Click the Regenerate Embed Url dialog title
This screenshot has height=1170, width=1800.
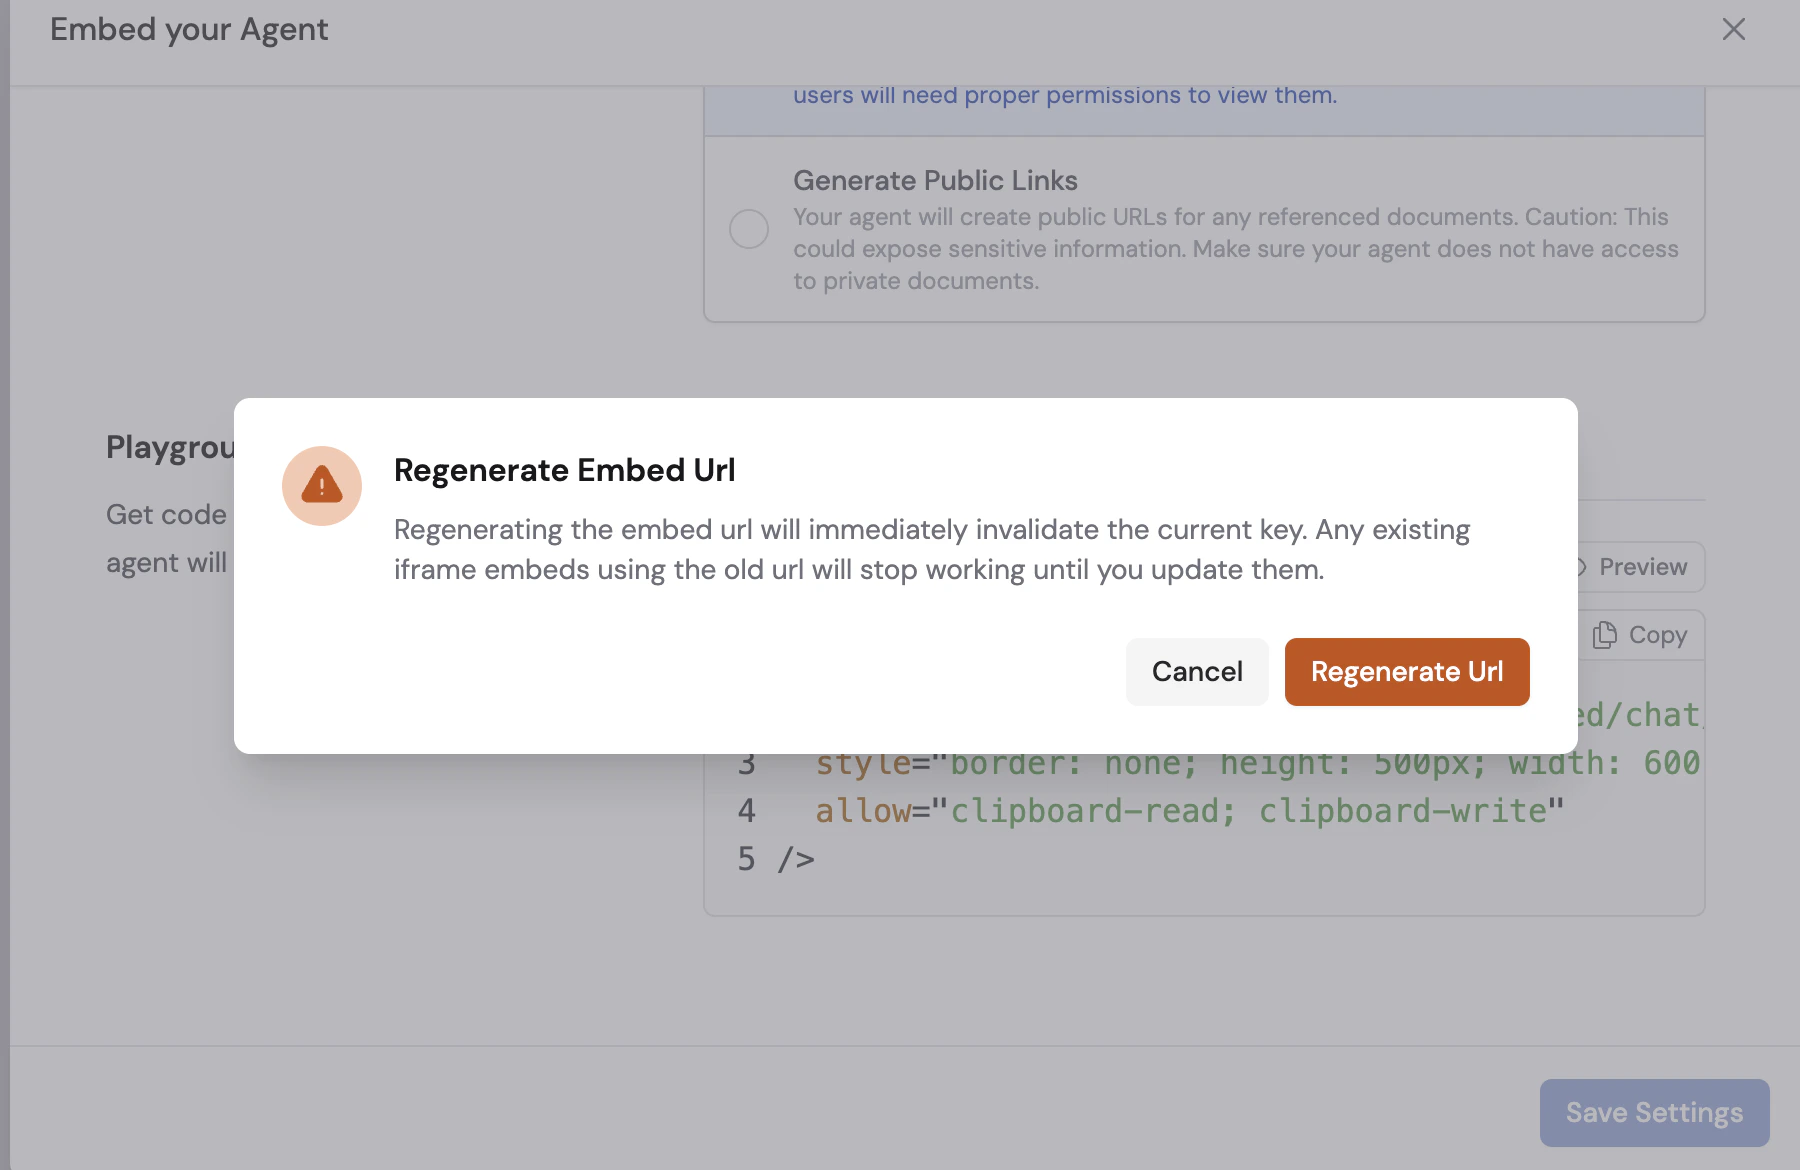pos(564,469)
